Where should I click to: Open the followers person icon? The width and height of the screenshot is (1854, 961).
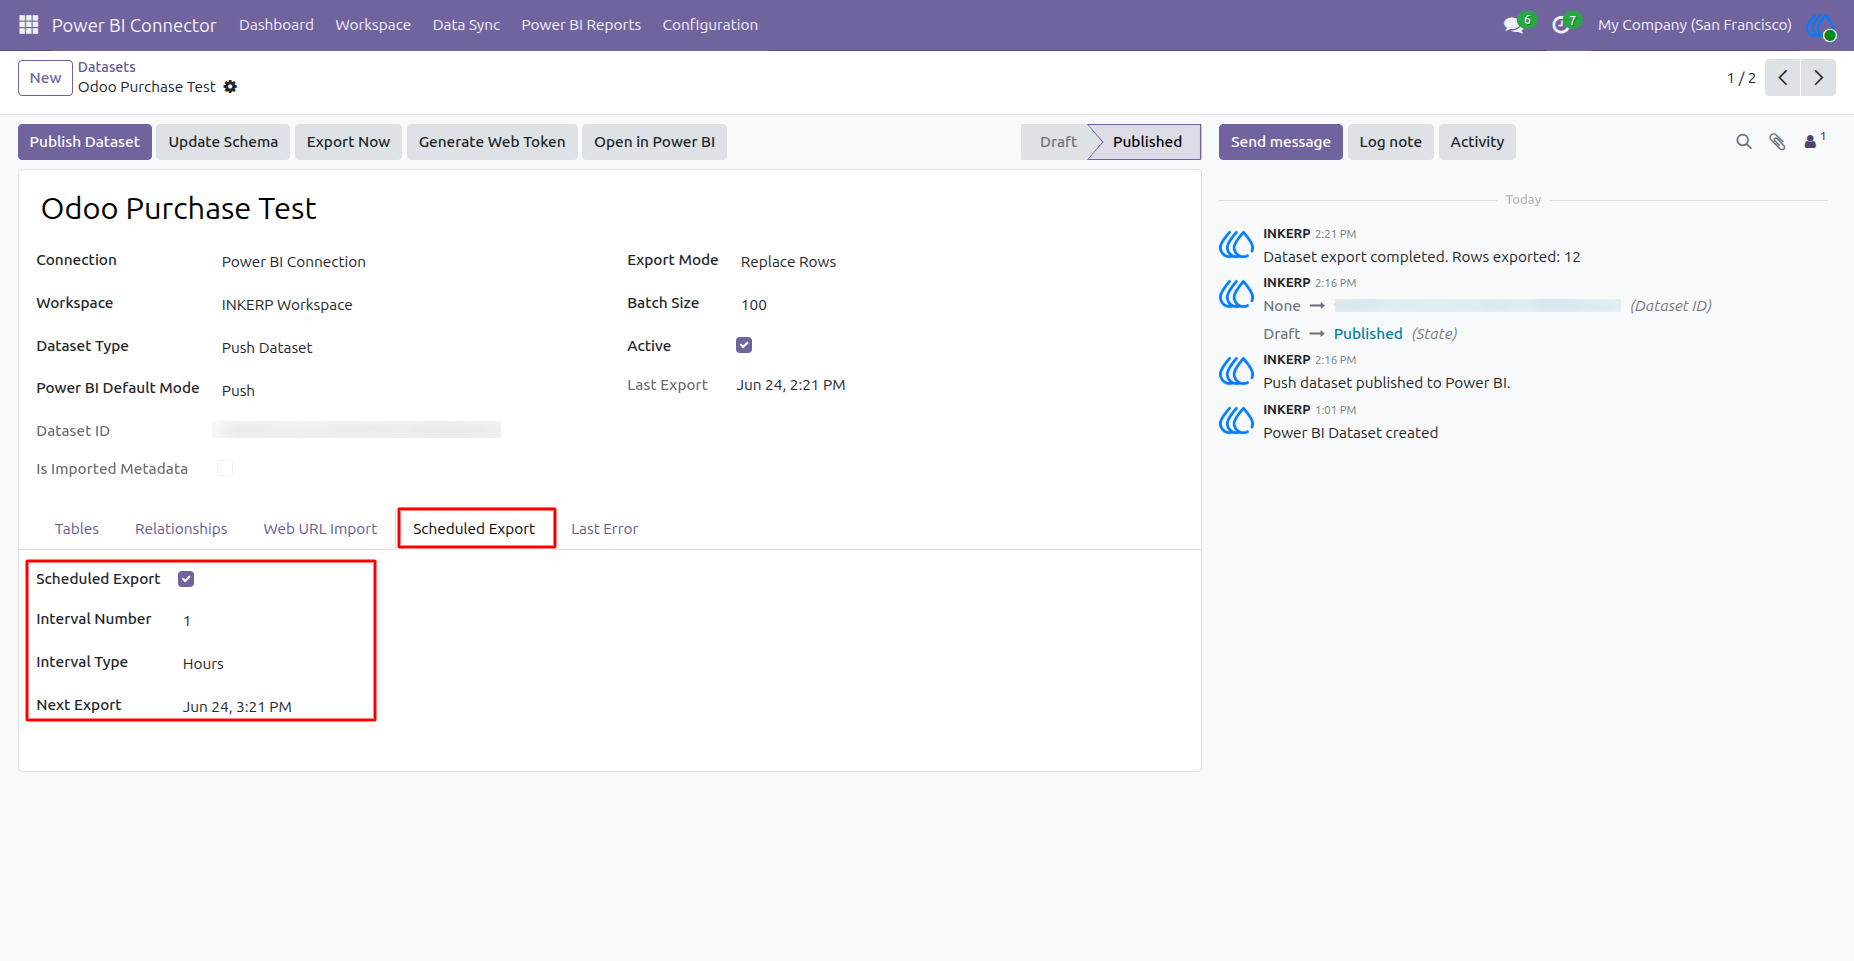(1811, 142)
